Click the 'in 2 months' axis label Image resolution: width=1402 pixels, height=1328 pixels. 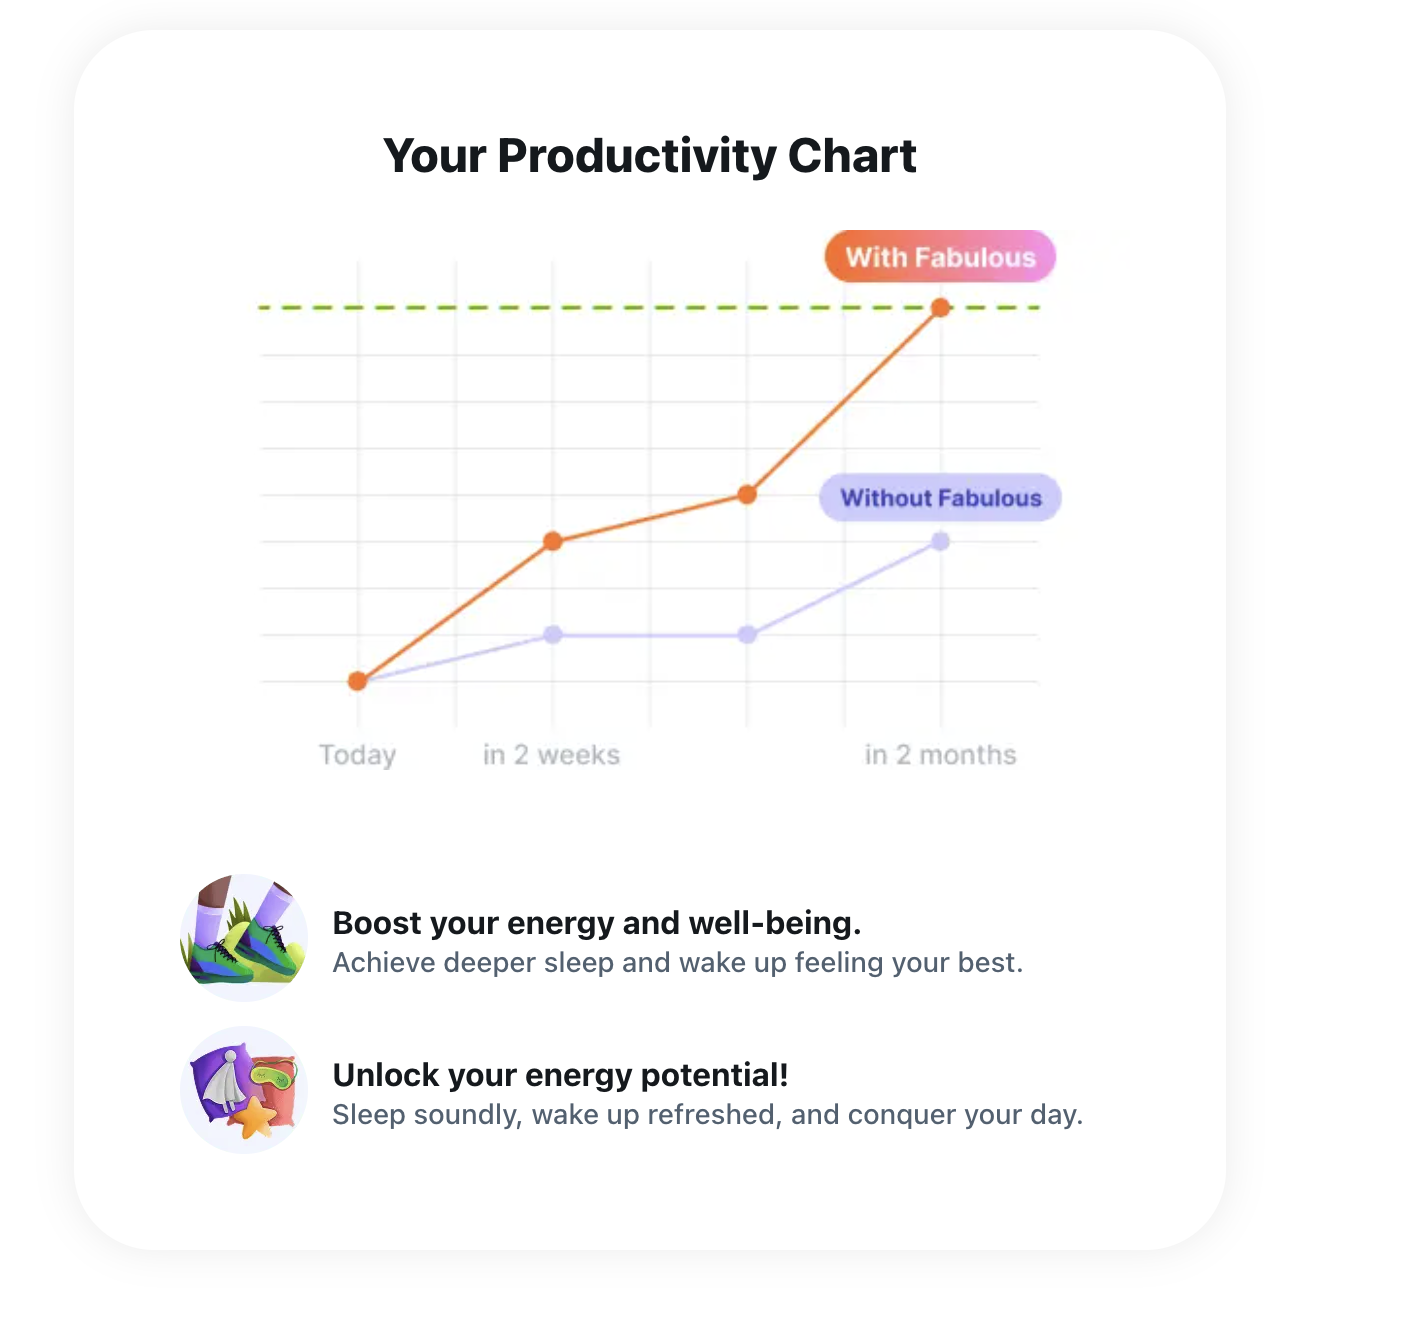point(940,755)
